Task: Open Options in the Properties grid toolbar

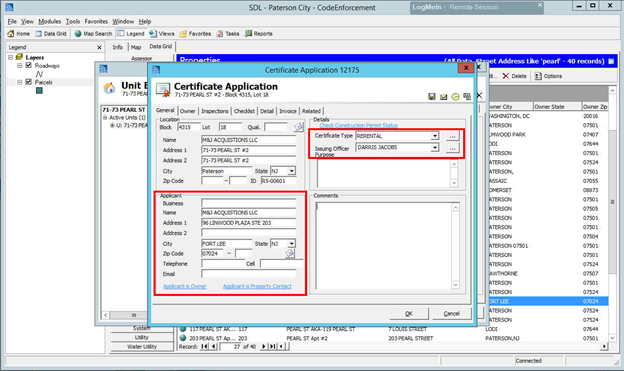Action: tap(548, 76)
